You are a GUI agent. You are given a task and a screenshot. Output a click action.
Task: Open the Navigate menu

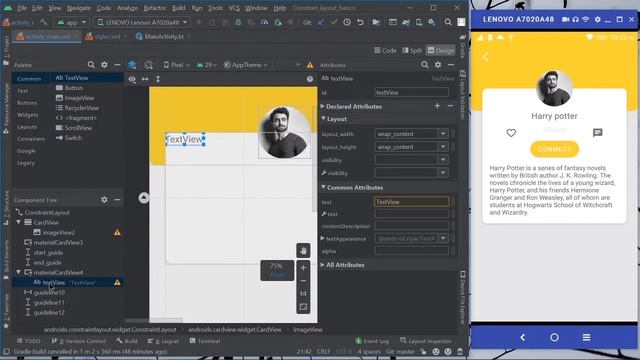point(79,8)
